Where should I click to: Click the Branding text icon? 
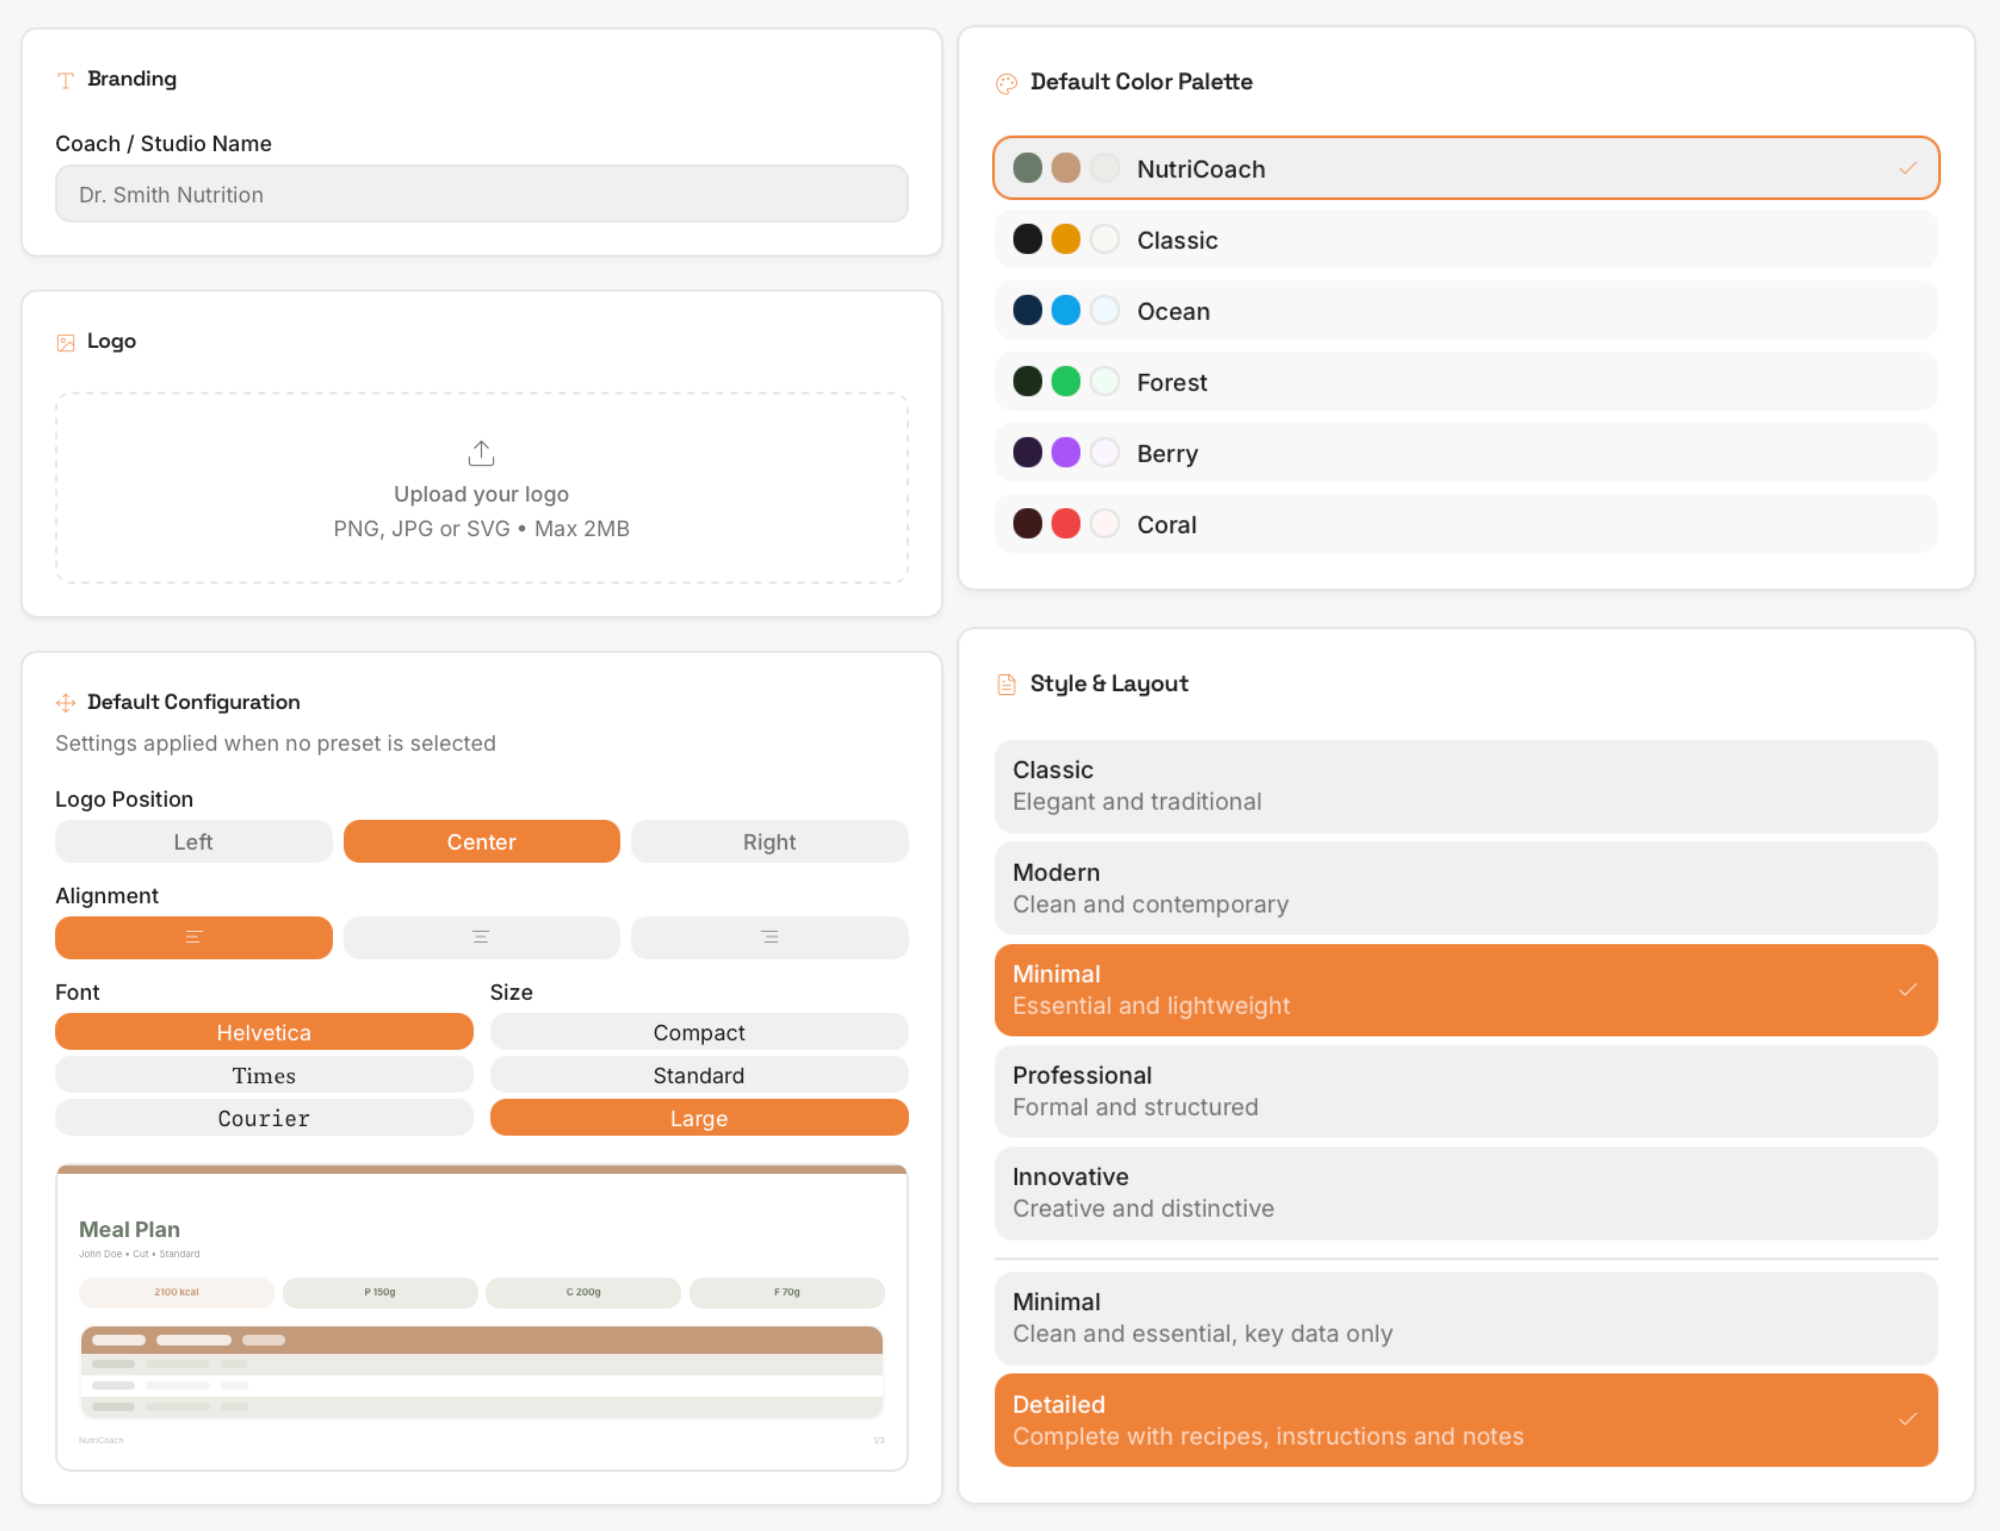66,80
